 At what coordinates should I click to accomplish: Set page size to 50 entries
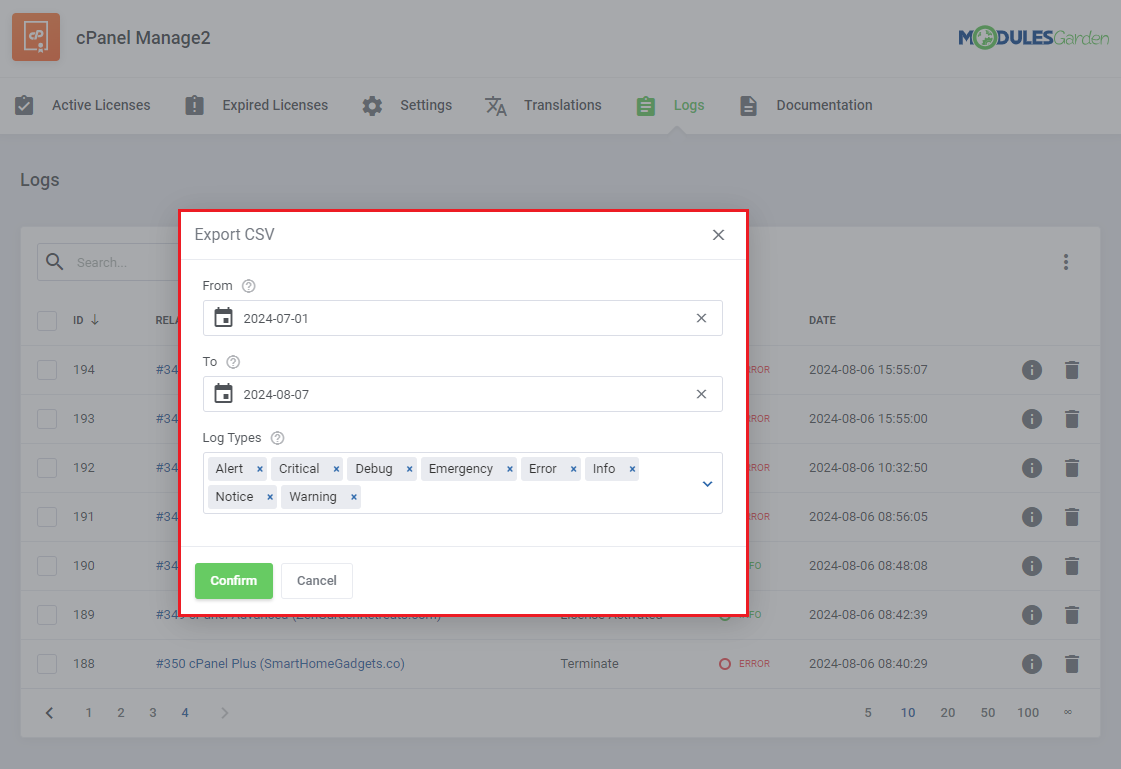(988, 713)
